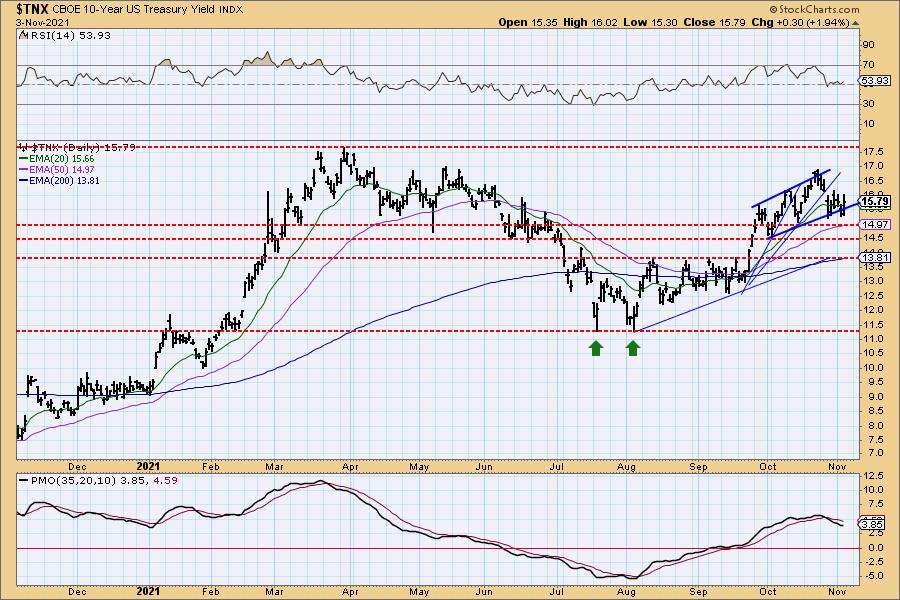Image resolution: width=900 pixels, height=600 pixels.
Task: Click the Aug month label under the price panel
Action: coord(626,467)
